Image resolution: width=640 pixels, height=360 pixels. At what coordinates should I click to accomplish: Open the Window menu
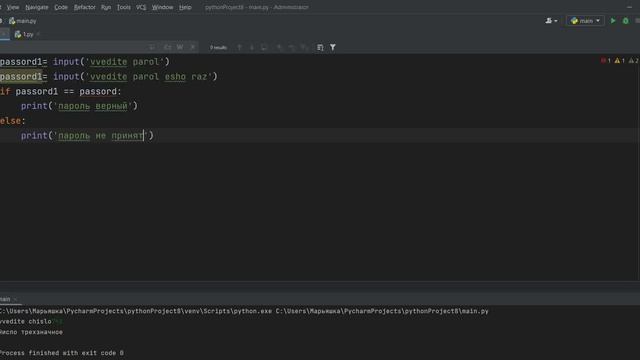coord(162,7)
